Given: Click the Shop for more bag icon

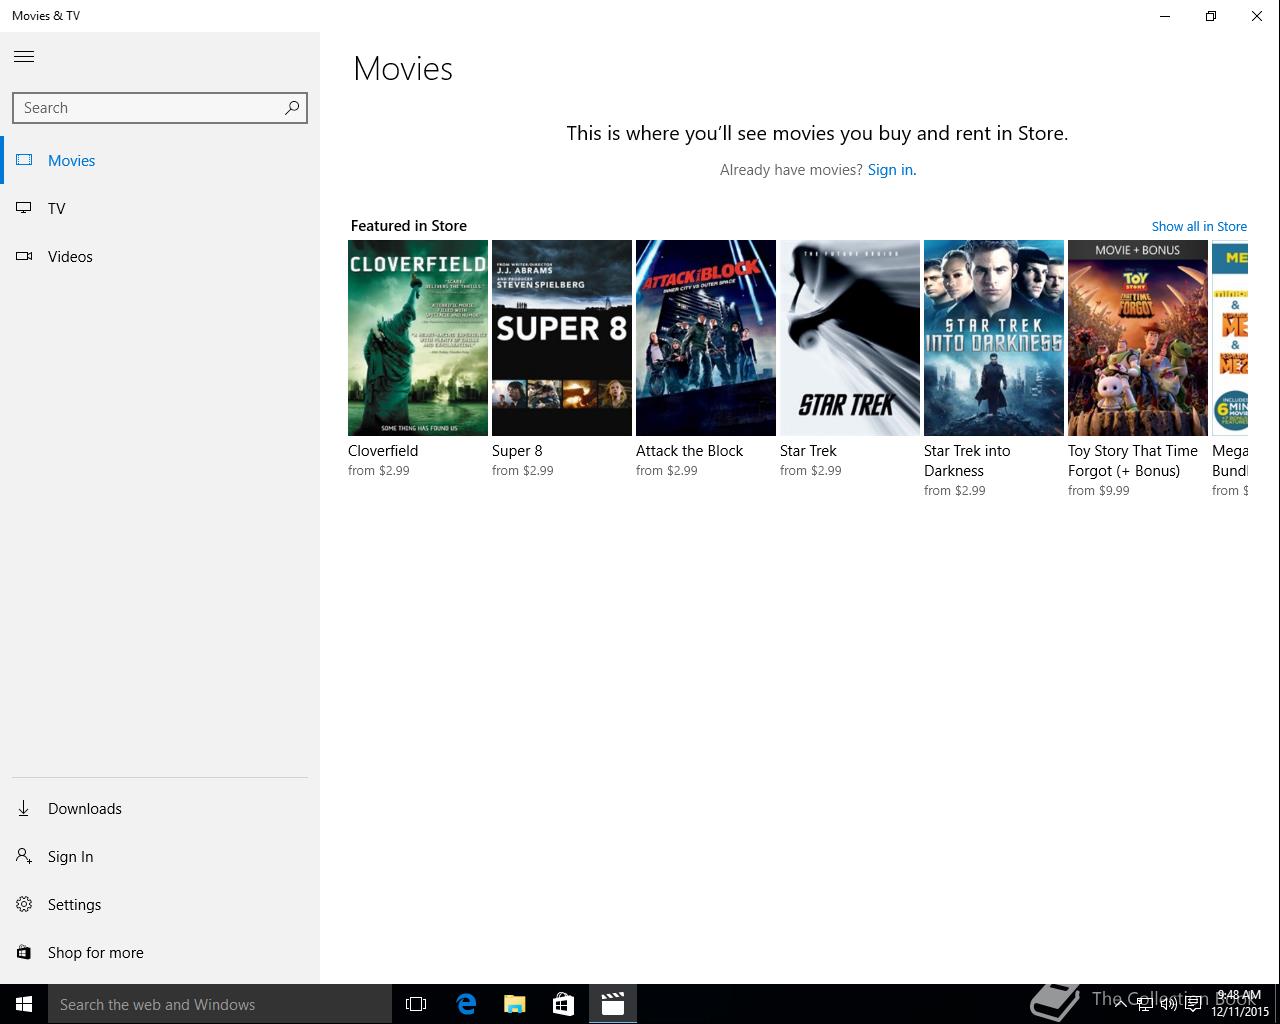Looking at the screenshot, I should (24, 952).
